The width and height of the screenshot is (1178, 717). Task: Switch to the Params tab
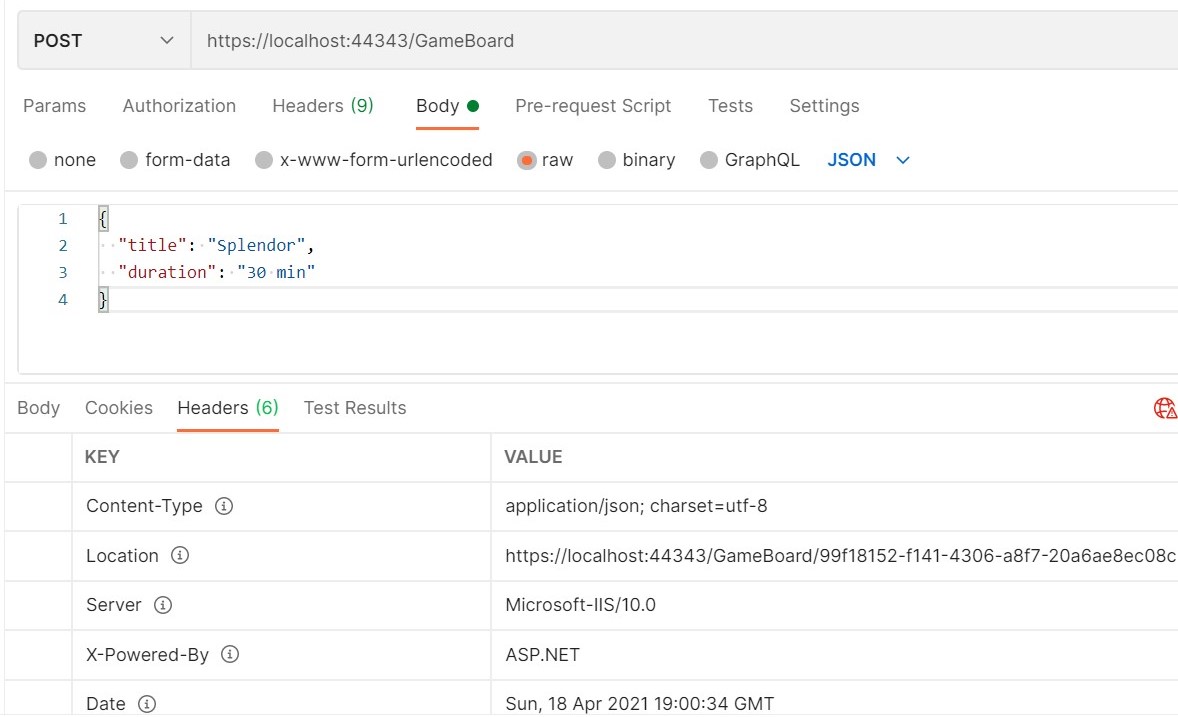[54, 106]
